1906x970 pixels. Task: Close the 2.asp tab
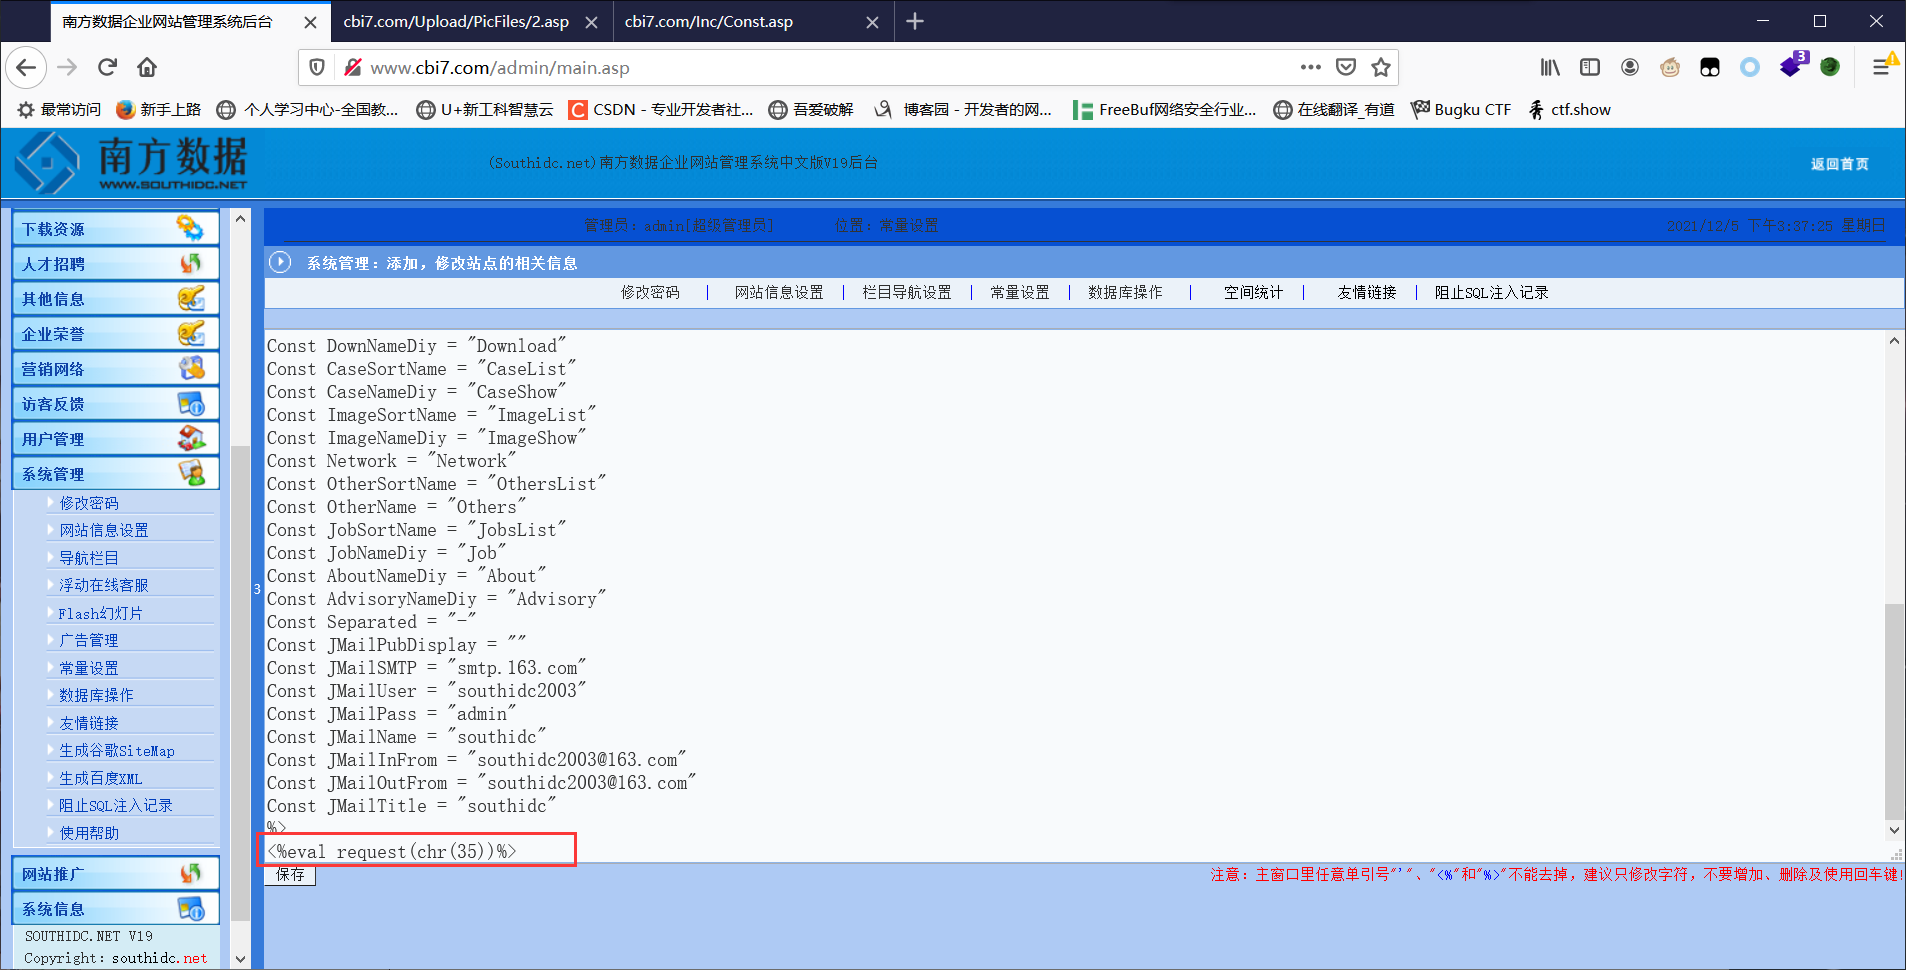point(591,22)
